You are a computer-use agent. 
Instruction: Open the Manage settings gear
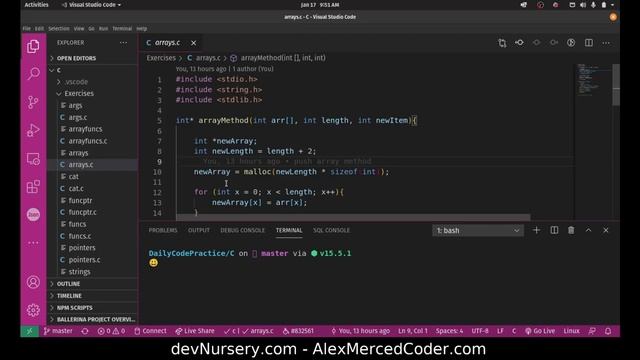(x=33, y=310)
